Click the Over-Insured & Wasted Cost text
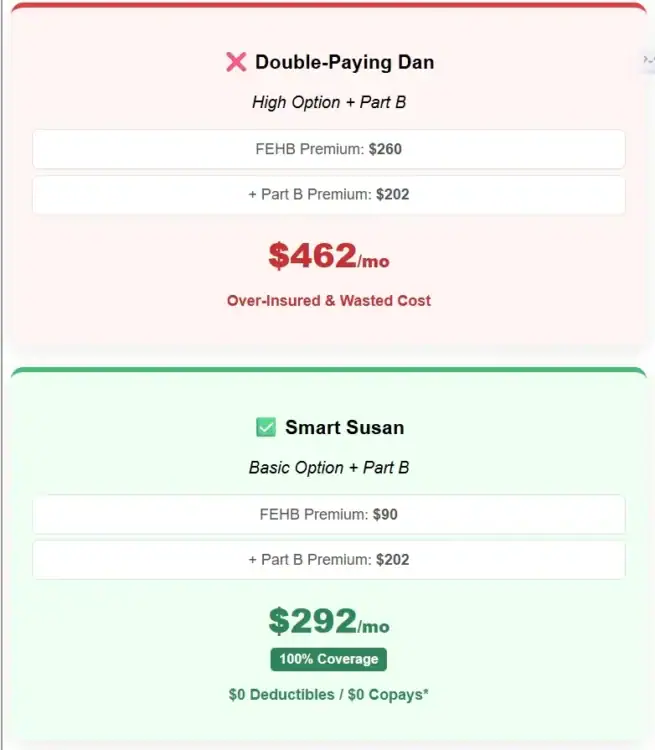655x750 pixels. point(328,300)
